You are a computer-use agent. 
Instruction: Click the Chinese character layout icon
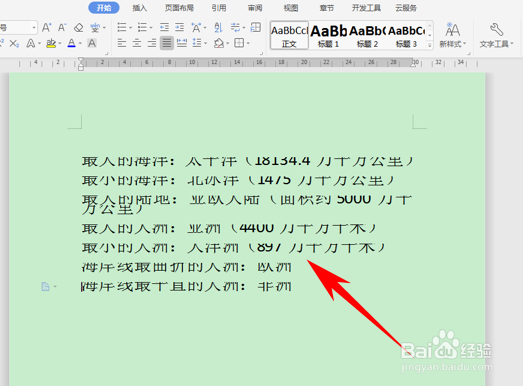point(196,27)
